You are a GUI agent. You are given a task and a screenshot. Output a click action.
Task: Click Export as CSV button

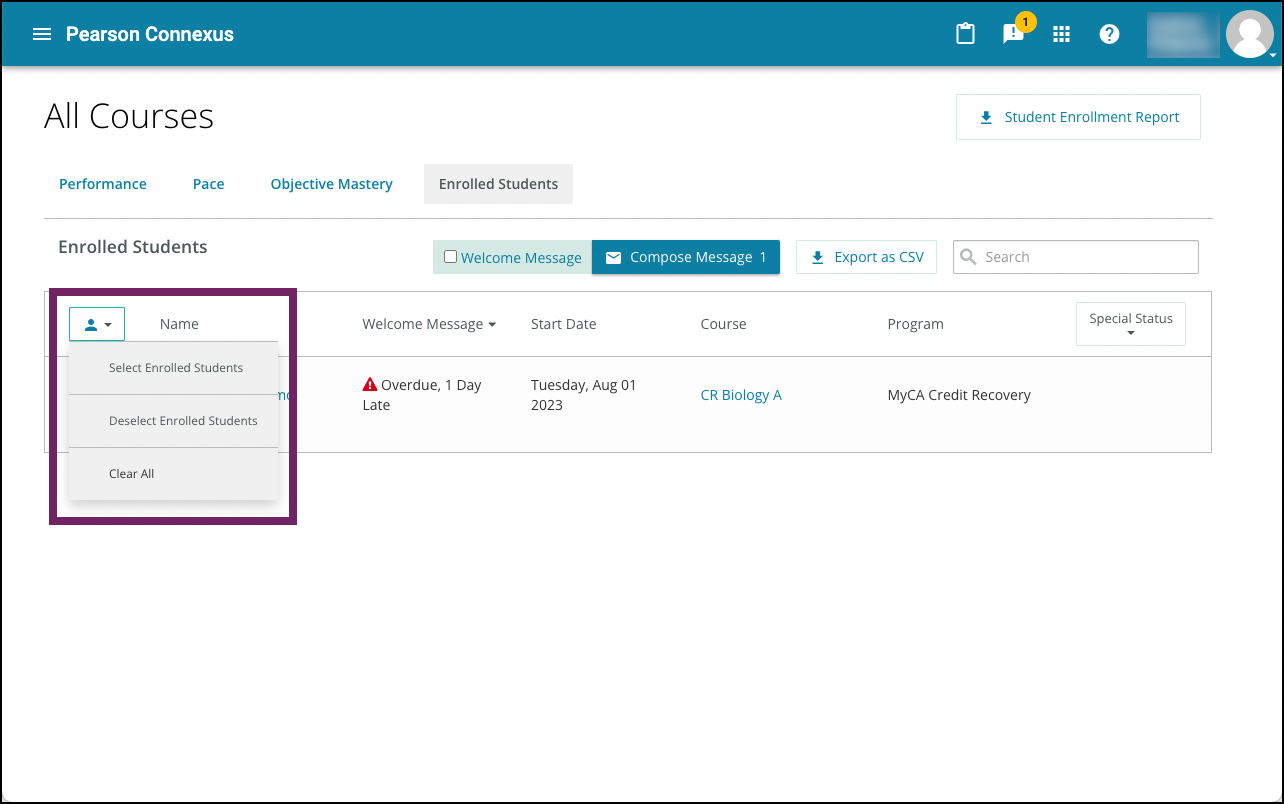pyautogui.click(x=866, y=257)
